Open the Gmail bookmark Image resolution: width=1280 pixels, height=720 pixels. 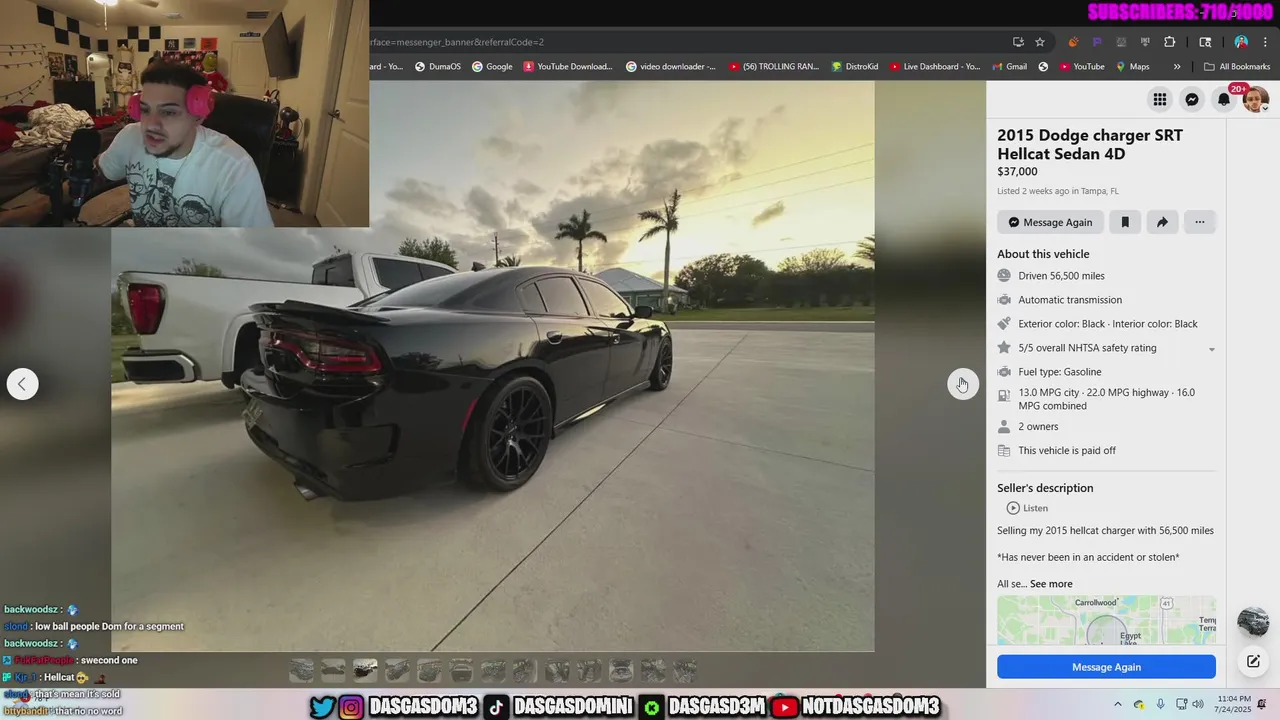click(x=1009, y=67)
